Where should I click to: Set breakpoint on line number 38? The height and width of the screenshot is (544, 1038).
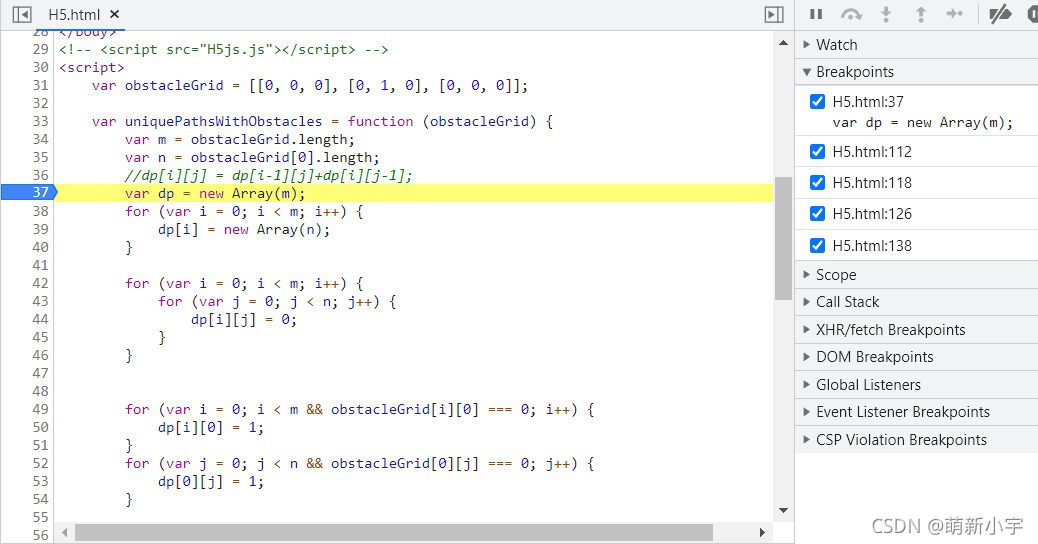click(x=40, y=211)
